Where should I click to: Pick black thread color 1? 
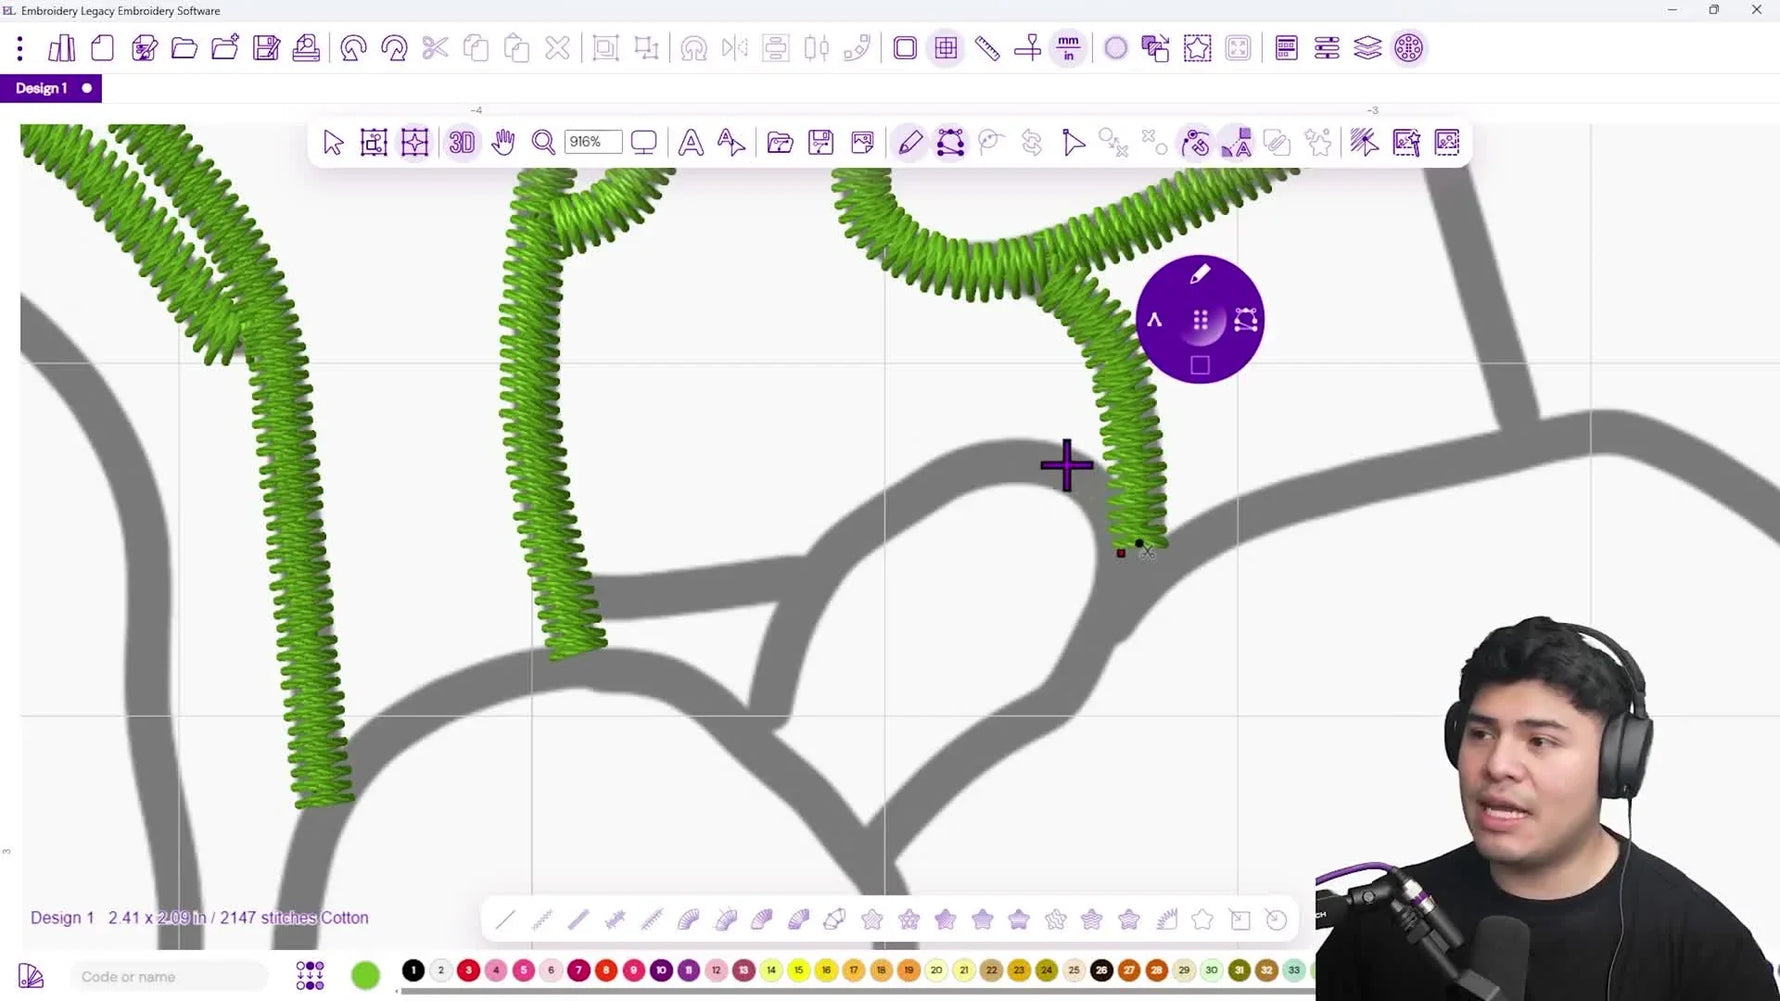click(413, 970)
